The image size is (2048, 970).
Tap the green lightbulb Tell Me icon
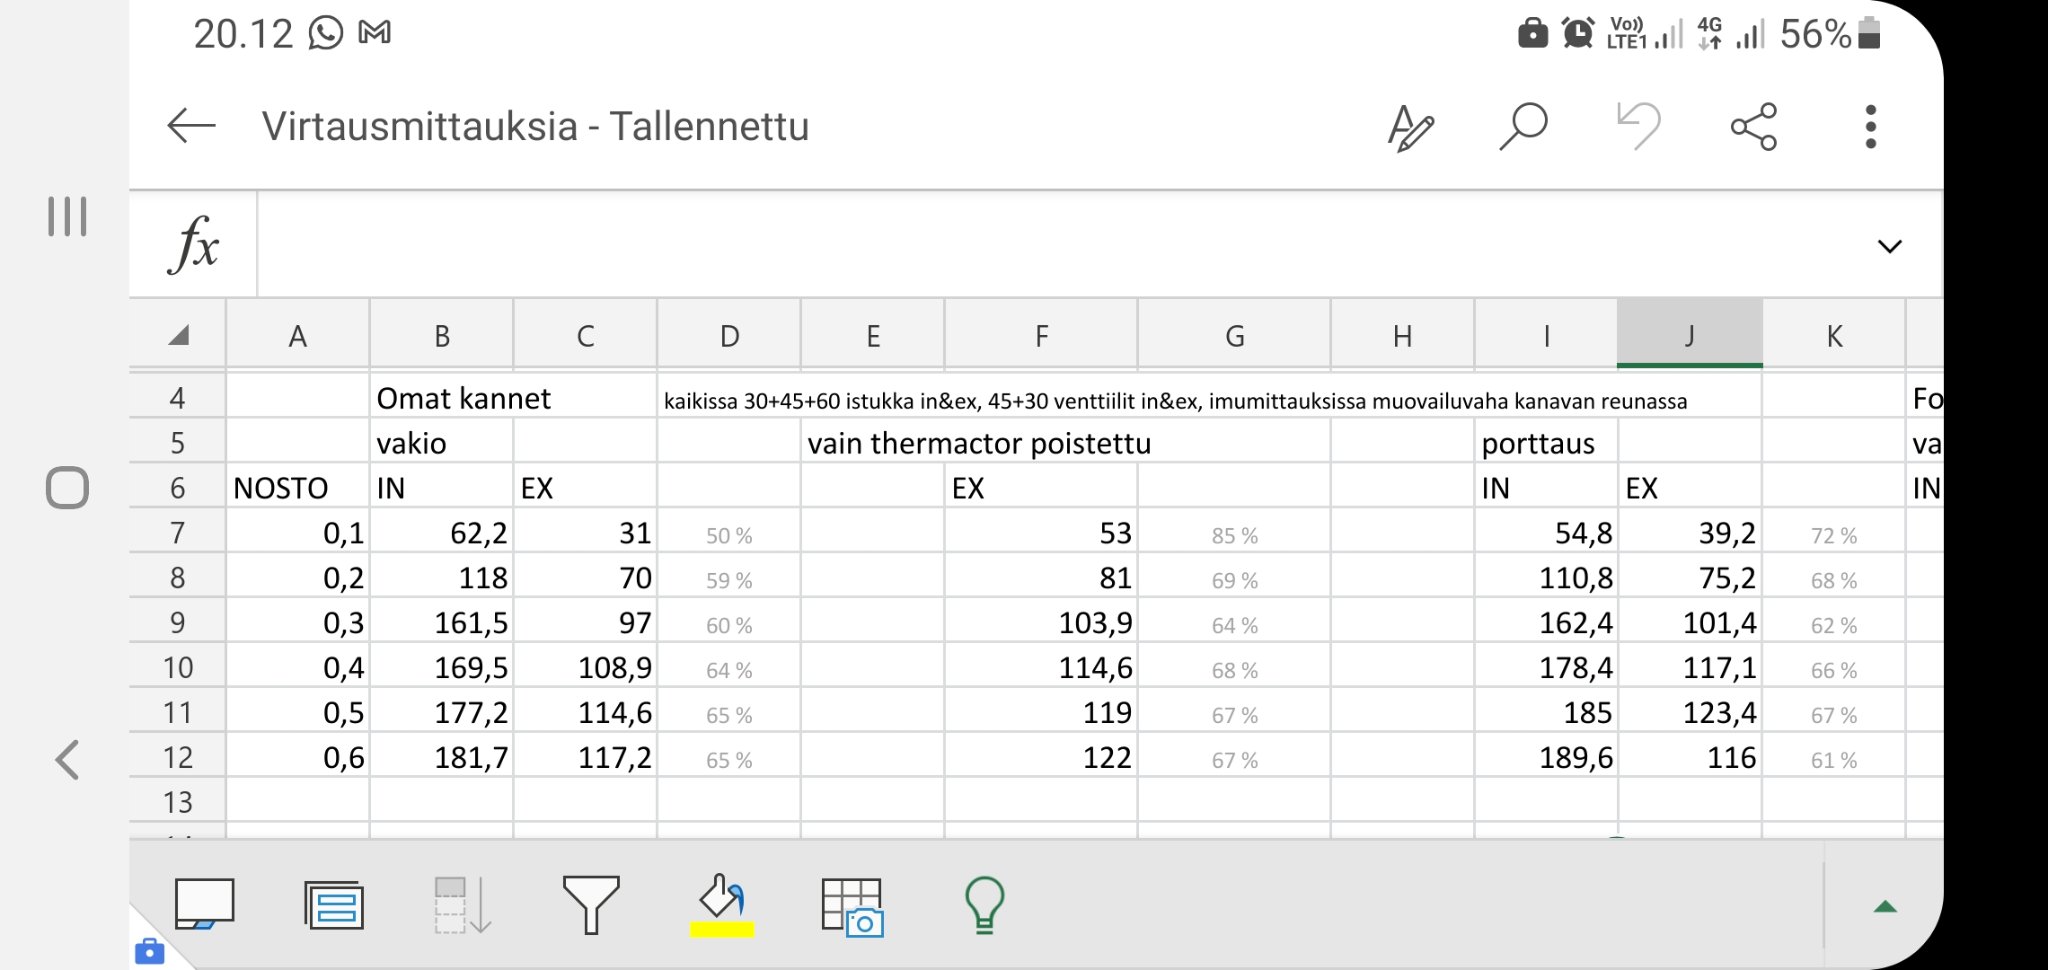pos(984,905)
